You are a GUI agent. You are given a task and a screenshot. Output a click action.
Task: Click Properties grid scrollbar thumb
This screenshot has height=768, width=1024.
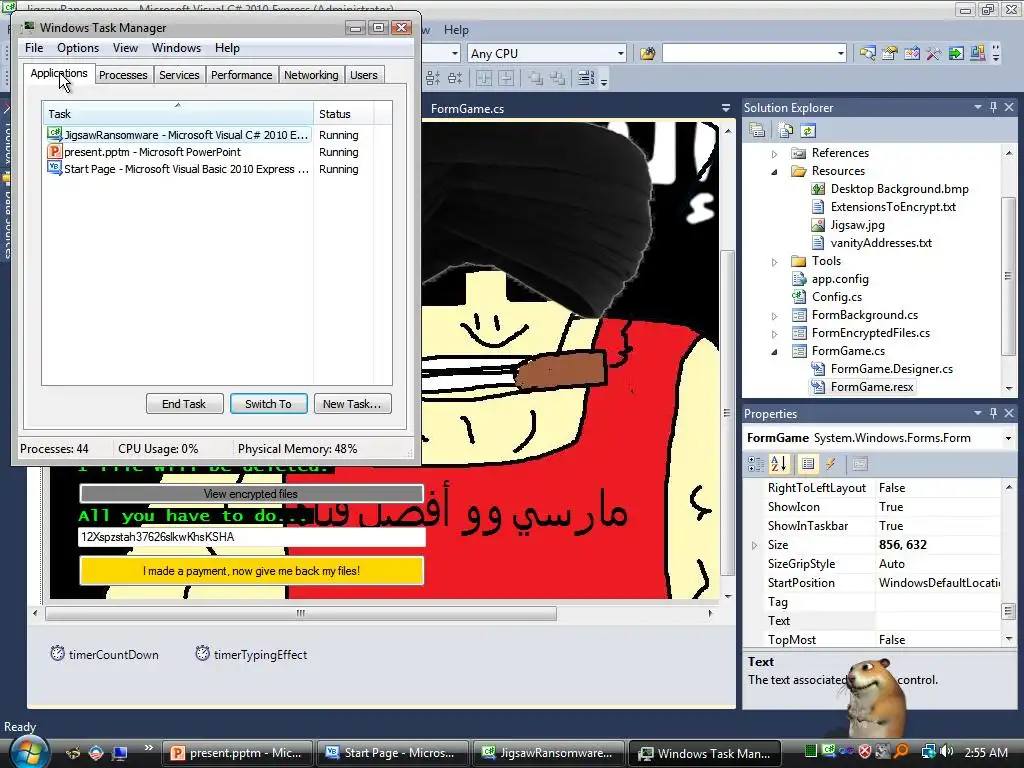[x=1008, y=611]
